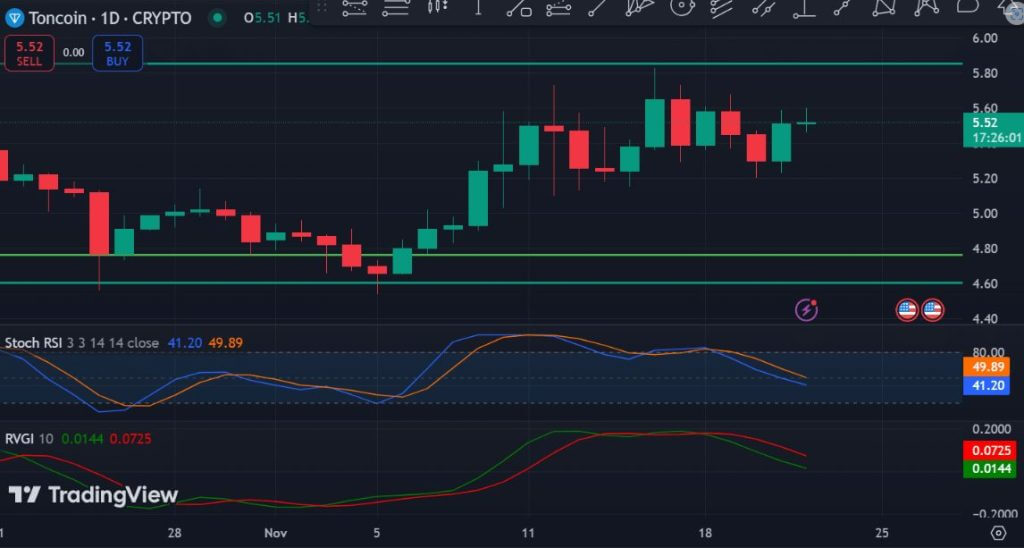1024x548 pixels.
Task: Select the line-with-rectangle drawing tool
Action: click(520, 7)
